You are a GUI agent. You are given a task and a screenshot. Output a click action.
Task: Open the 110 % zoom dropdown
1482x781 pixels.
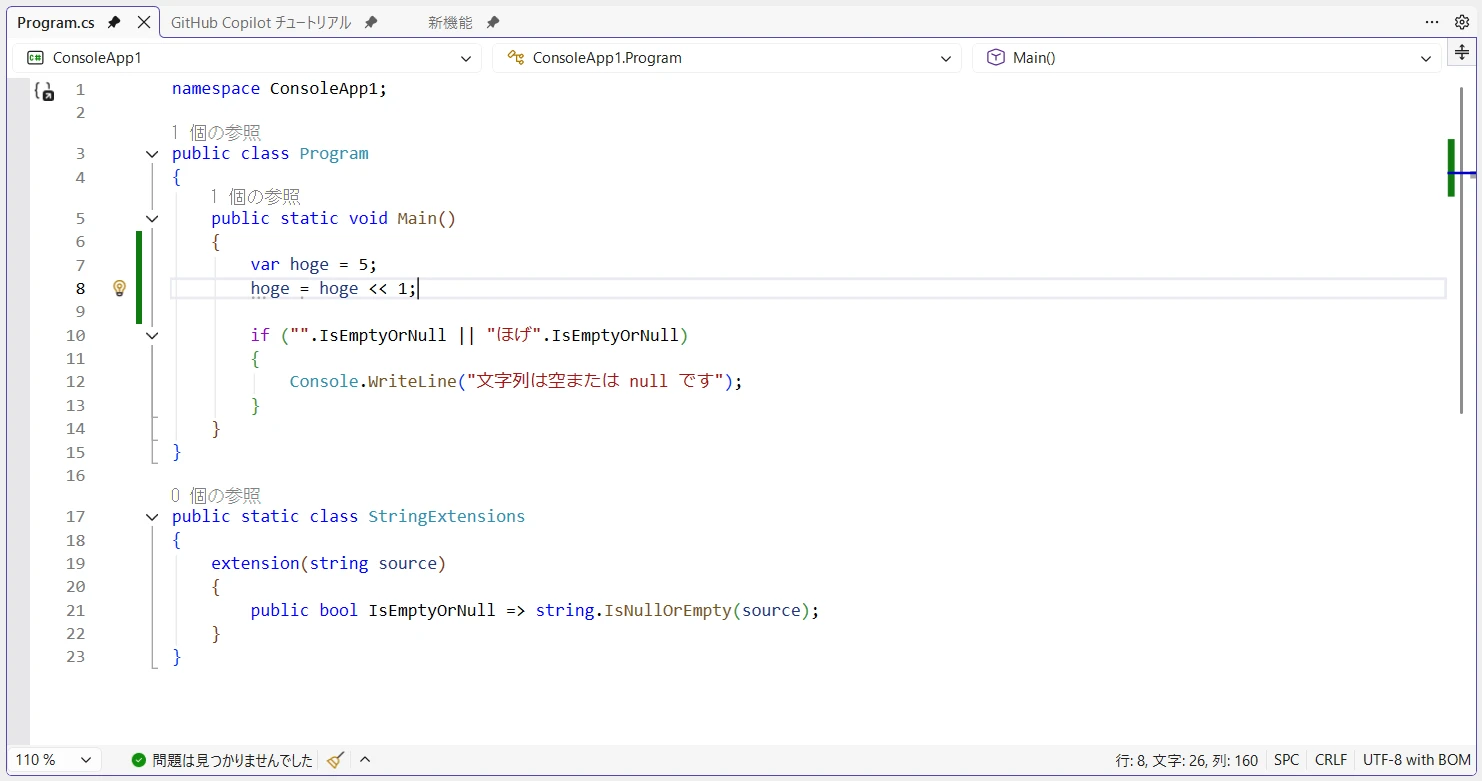pos(56,760)
